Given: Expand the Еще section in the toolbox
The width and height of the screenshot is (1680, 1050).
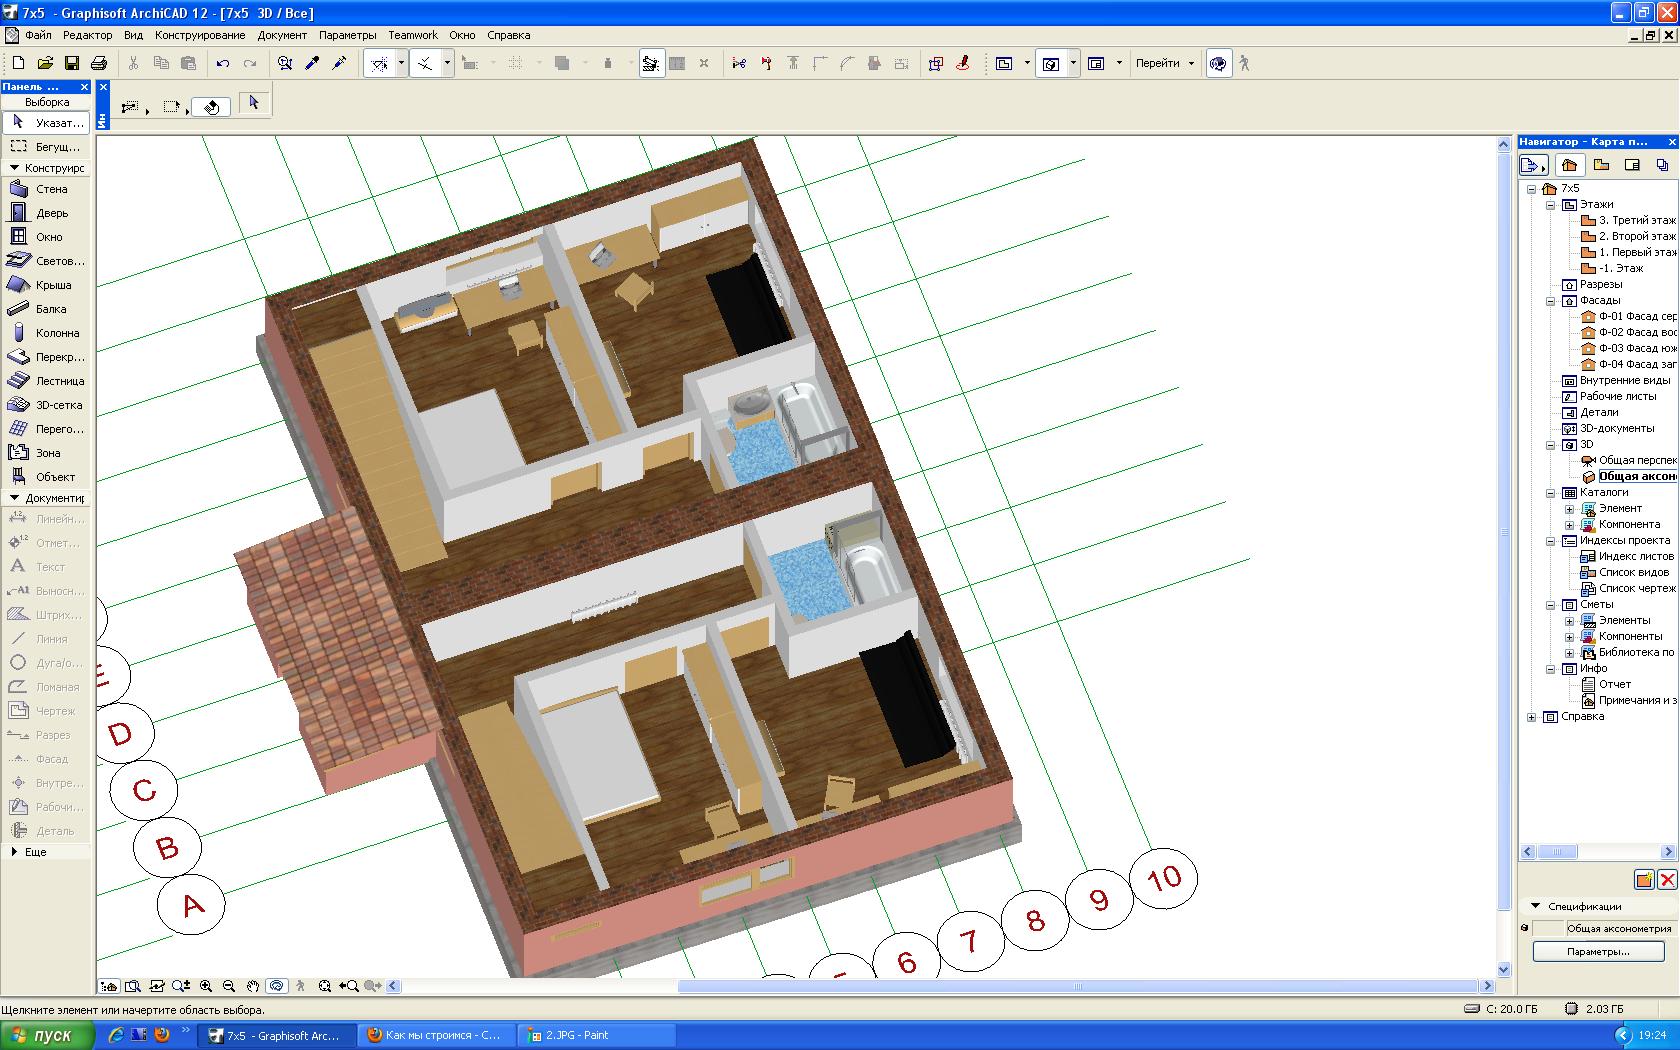Looking at the screenshot, I should point(35,852).
